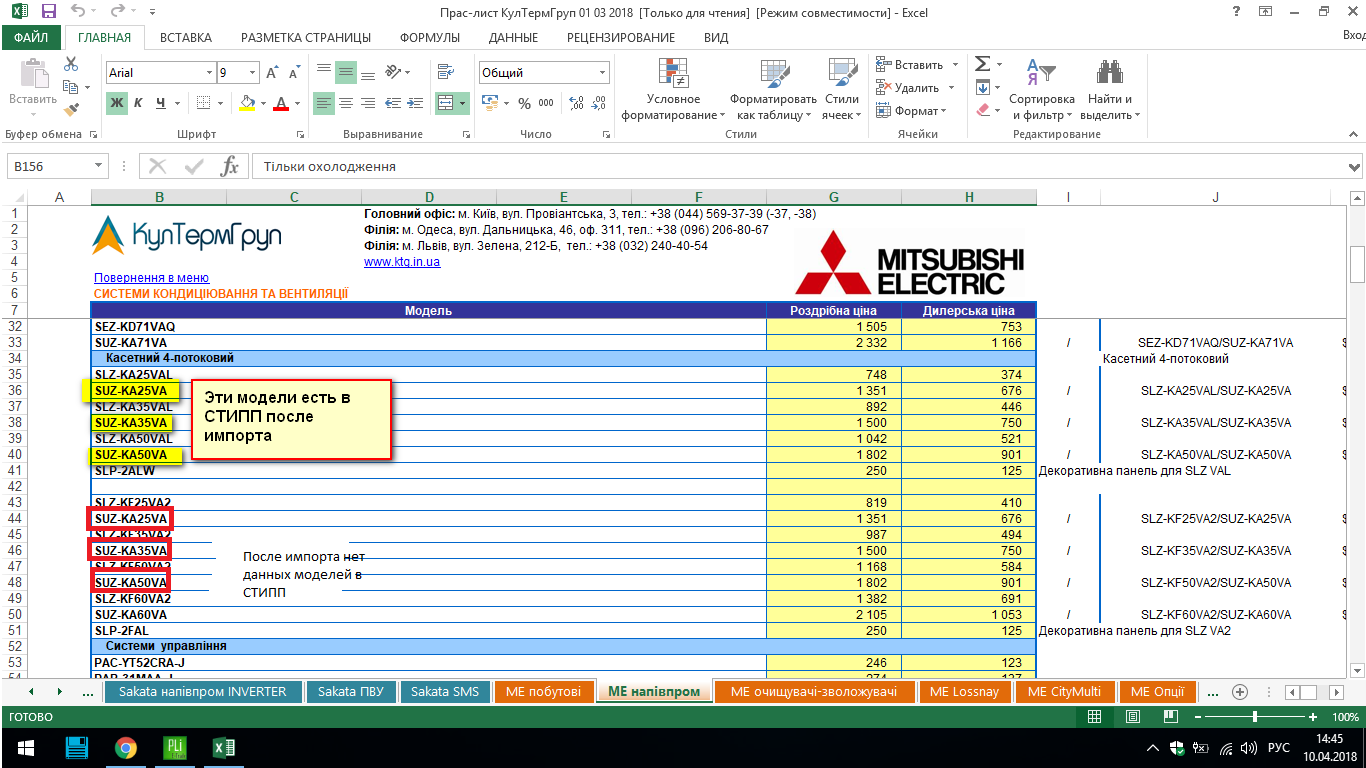The width and height of the screenshot is (1366, 768).
Task: Click the formula bar input field
Action: pyautogui.click(x=799, y=166)
